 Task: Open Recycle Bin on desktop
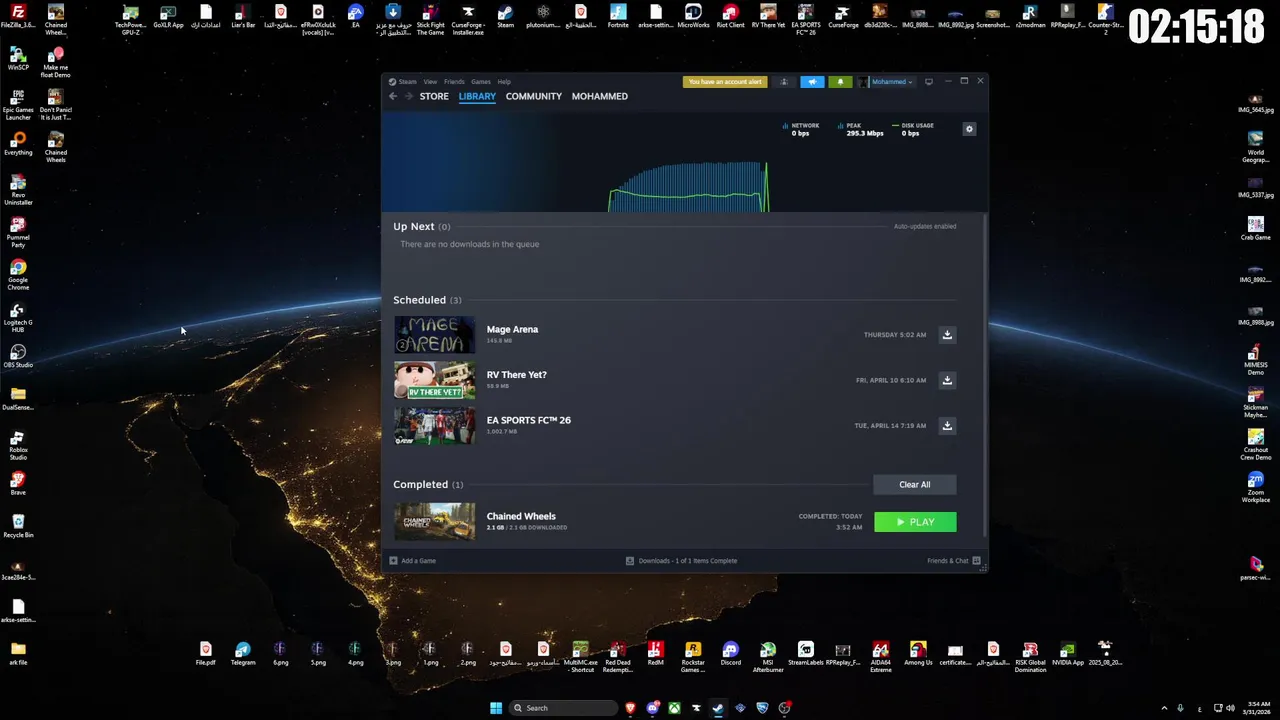point(18,526)
